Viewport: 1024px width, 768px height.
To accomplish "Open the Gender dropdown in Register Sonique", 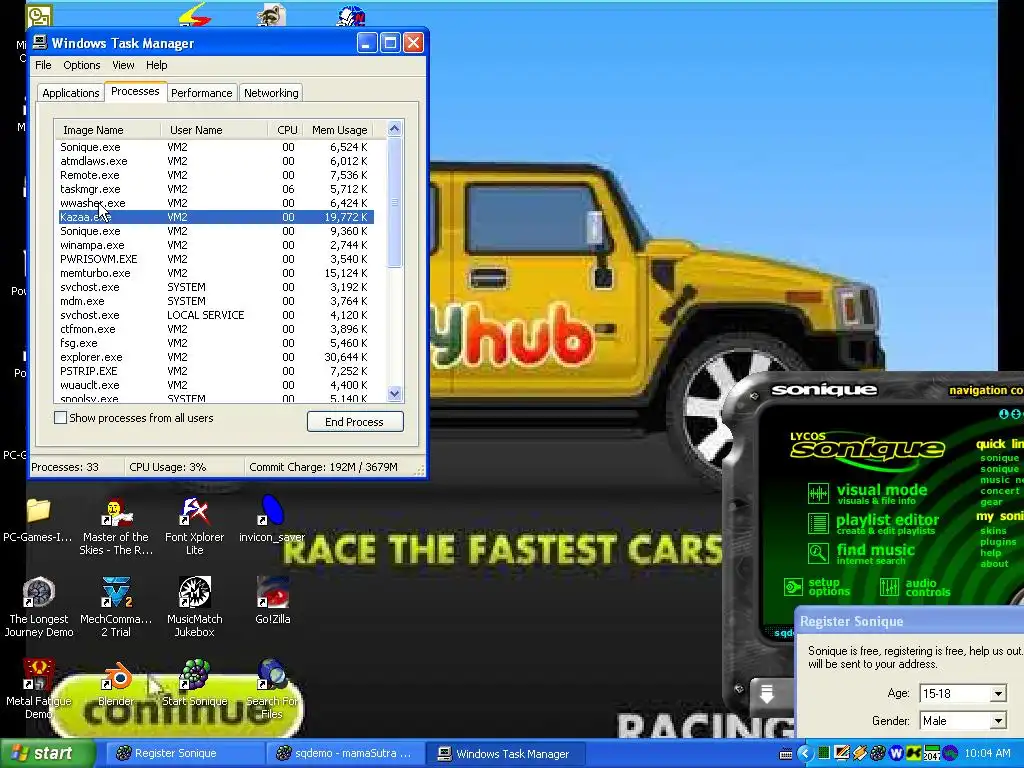I will [x=998, y=721].
